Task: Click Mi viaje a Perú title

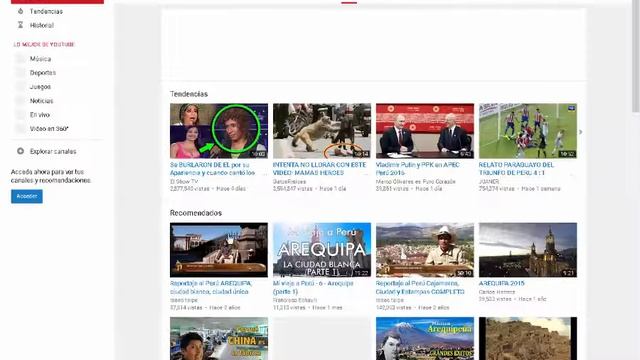Action: [313, 287]
